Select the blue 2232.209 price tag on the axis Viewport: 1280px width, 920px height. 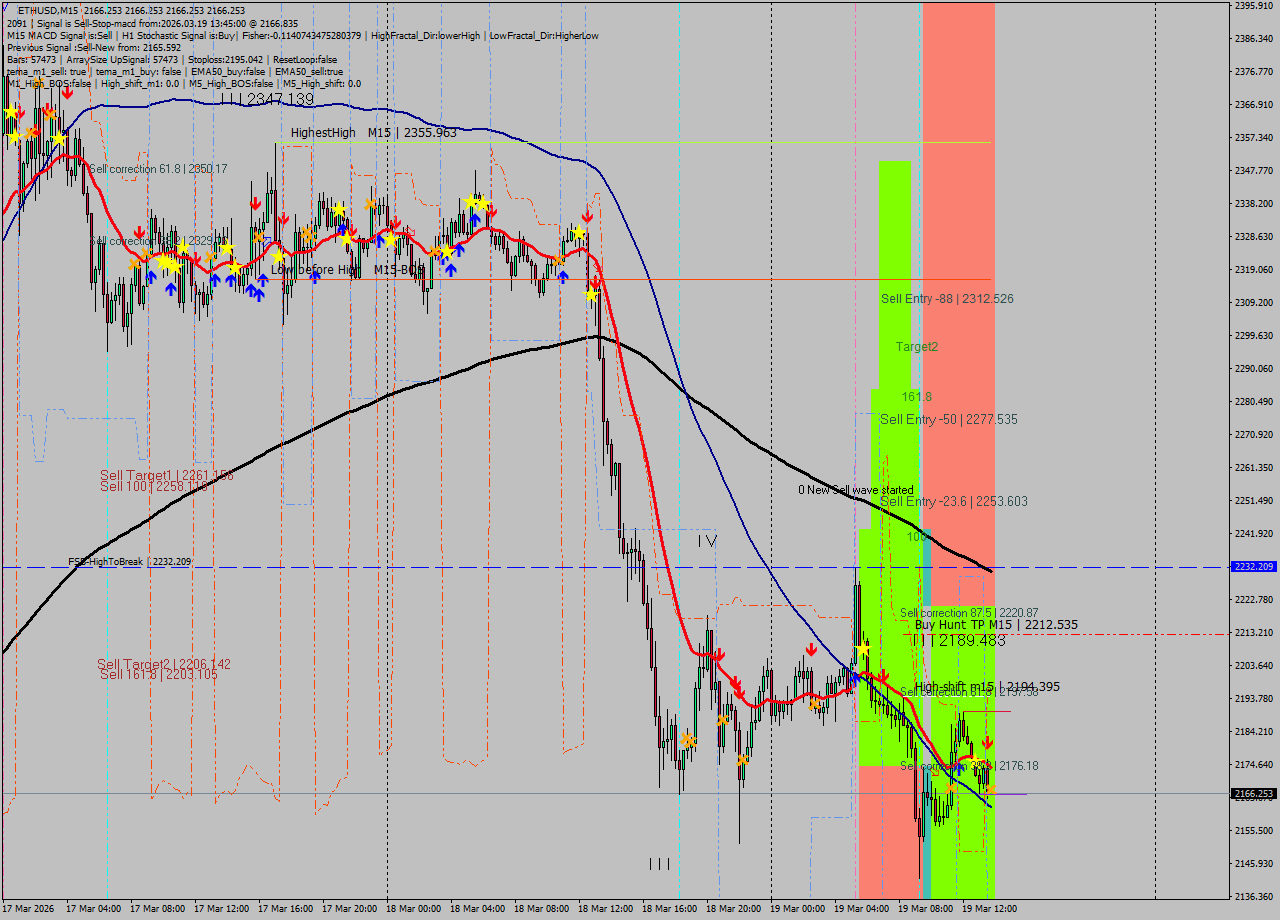point(1253,567)
